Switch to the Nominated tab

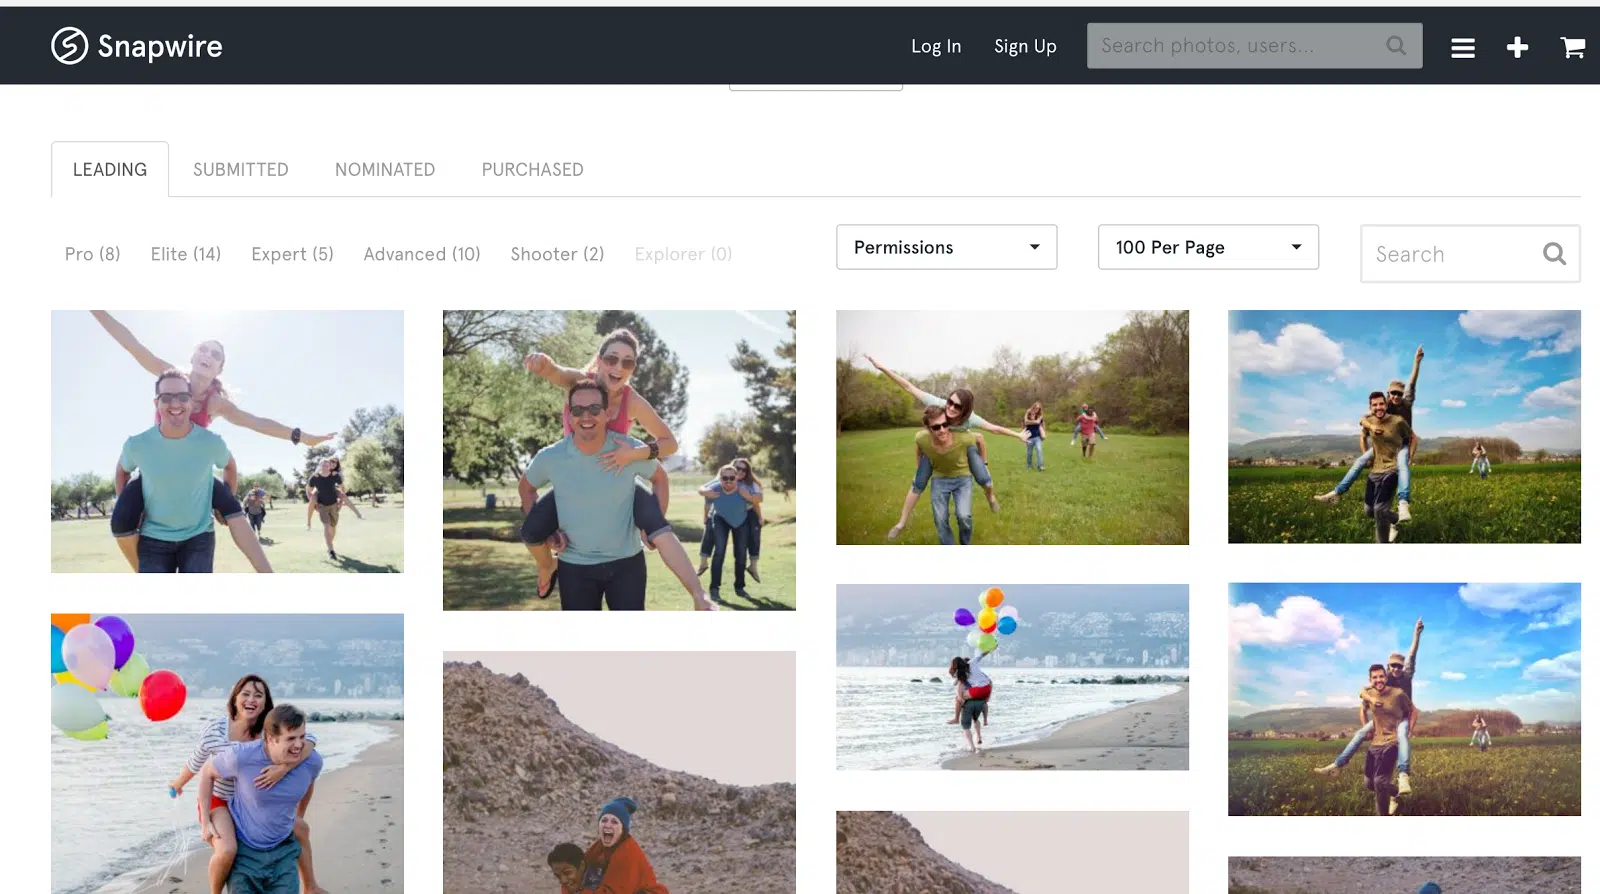[385, 170]
